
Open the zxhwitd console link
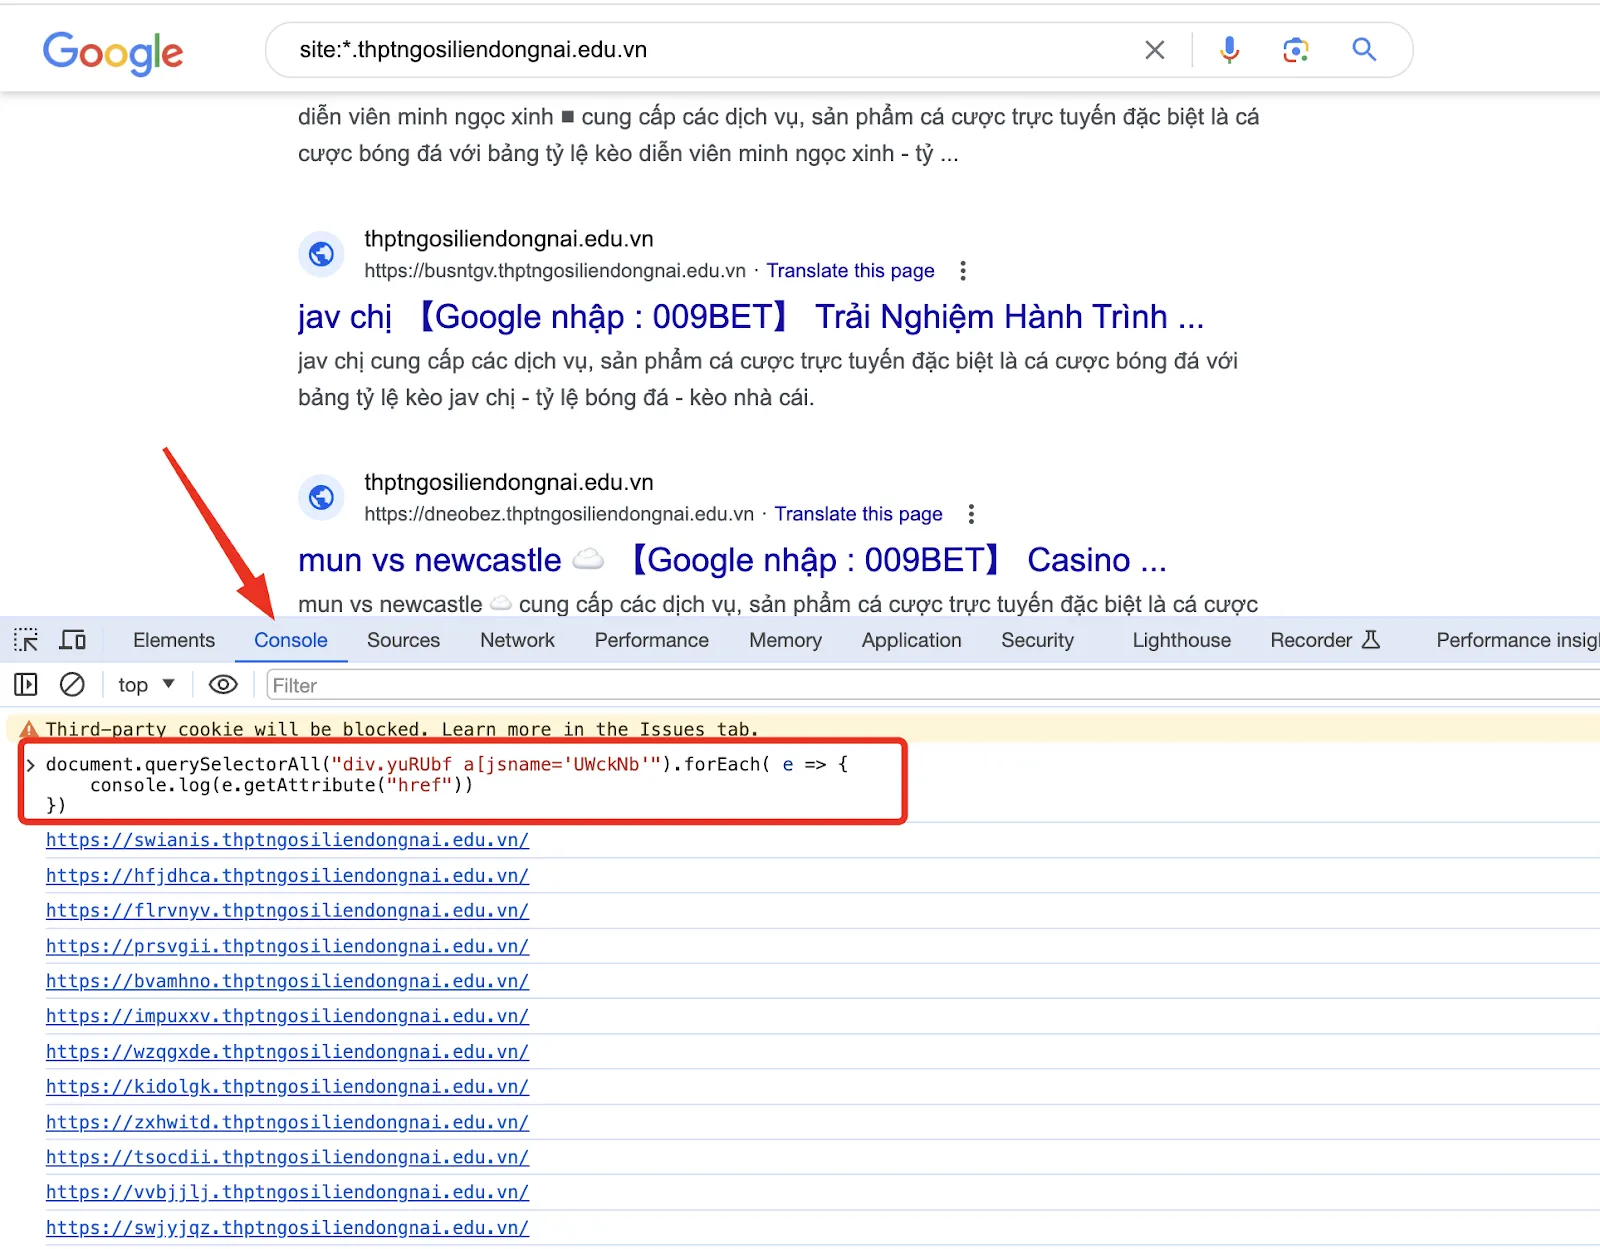pyautogui.click(x=287, y=1122)
